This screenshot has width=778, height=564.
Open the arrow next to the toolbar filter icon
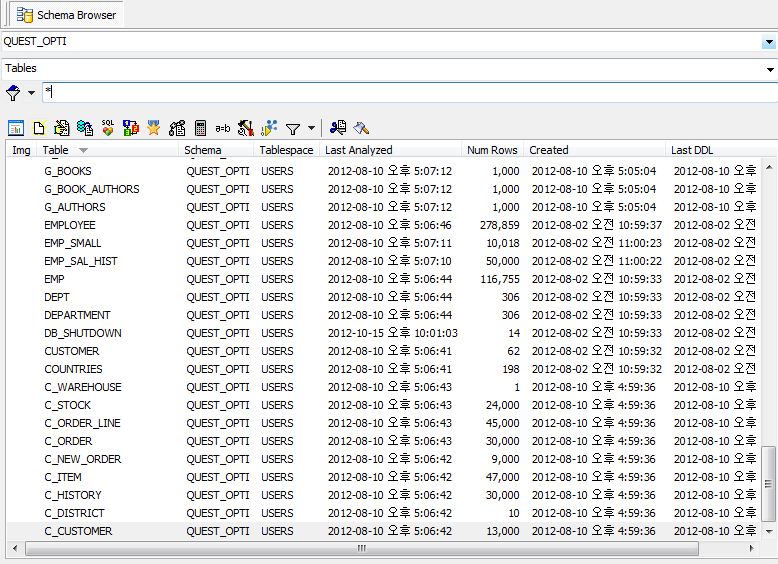pos(311,128)
